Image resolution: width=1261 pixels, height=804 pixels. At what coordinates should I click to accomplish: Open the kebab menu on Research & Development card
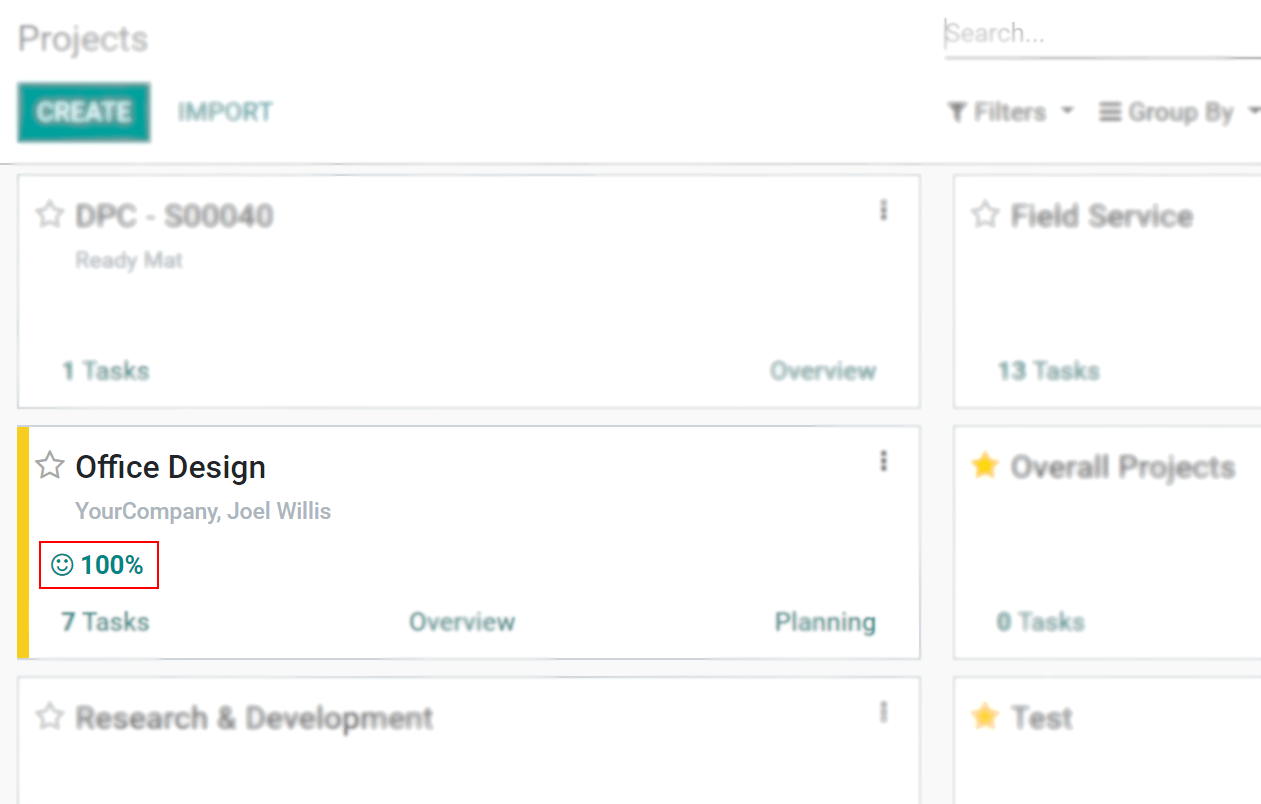point(883,712)
